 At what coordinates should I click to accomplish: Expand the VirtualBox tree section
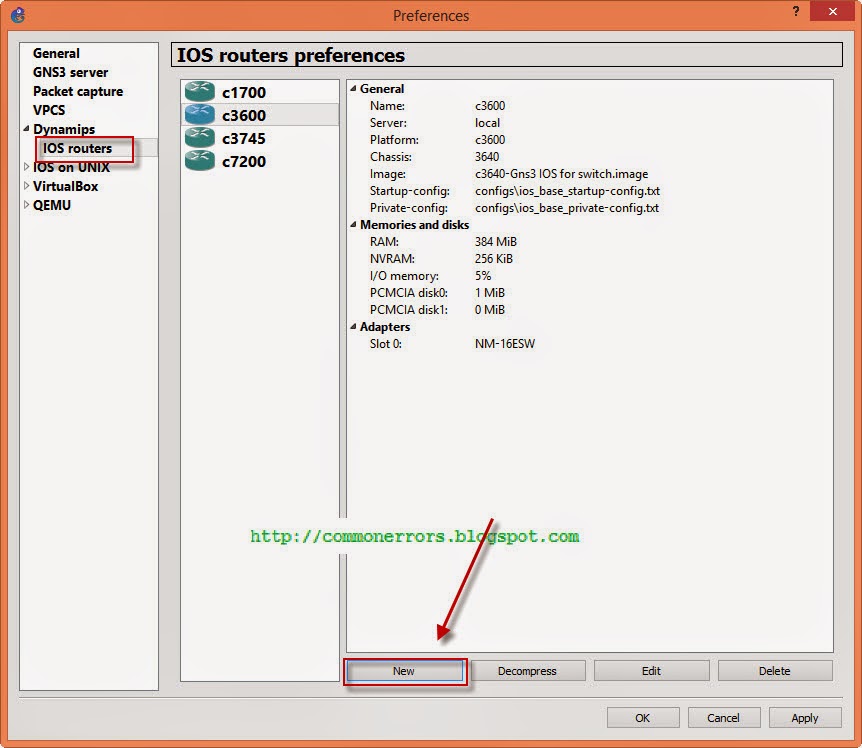[x=26, y=186]
